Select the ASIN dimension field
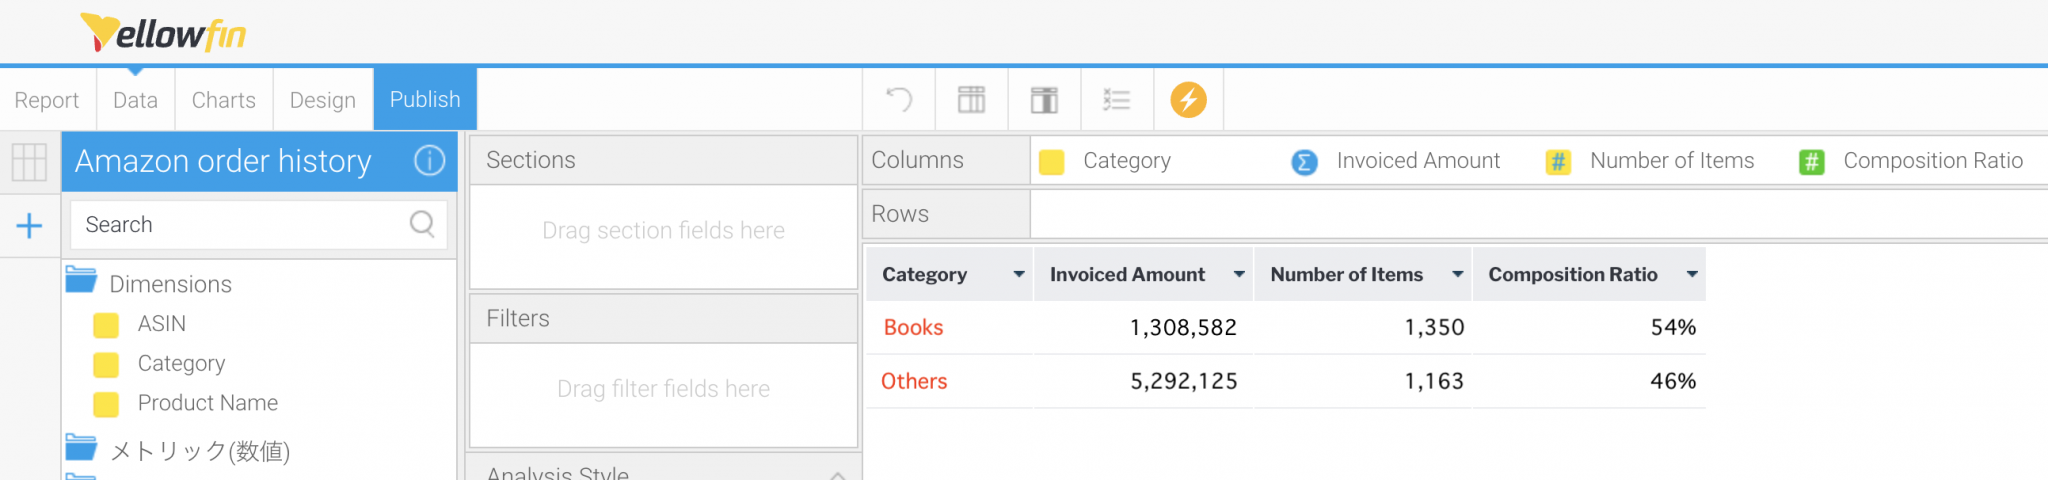Screen dimensions: 2048x480 click(x=162, y=324)
